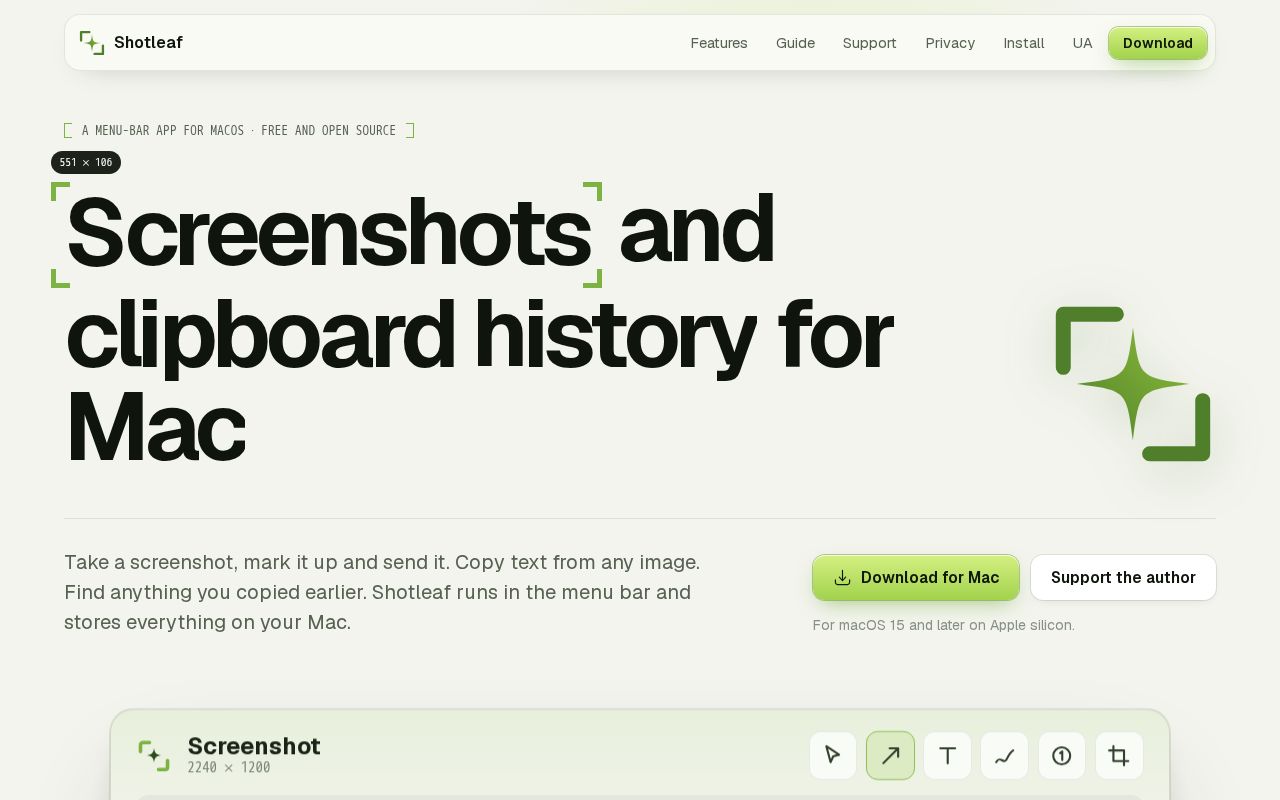Image resolution: width=1280 pixels, height=800 pixels.
Task: Open the Support nav link
Action: pos(870,43)
